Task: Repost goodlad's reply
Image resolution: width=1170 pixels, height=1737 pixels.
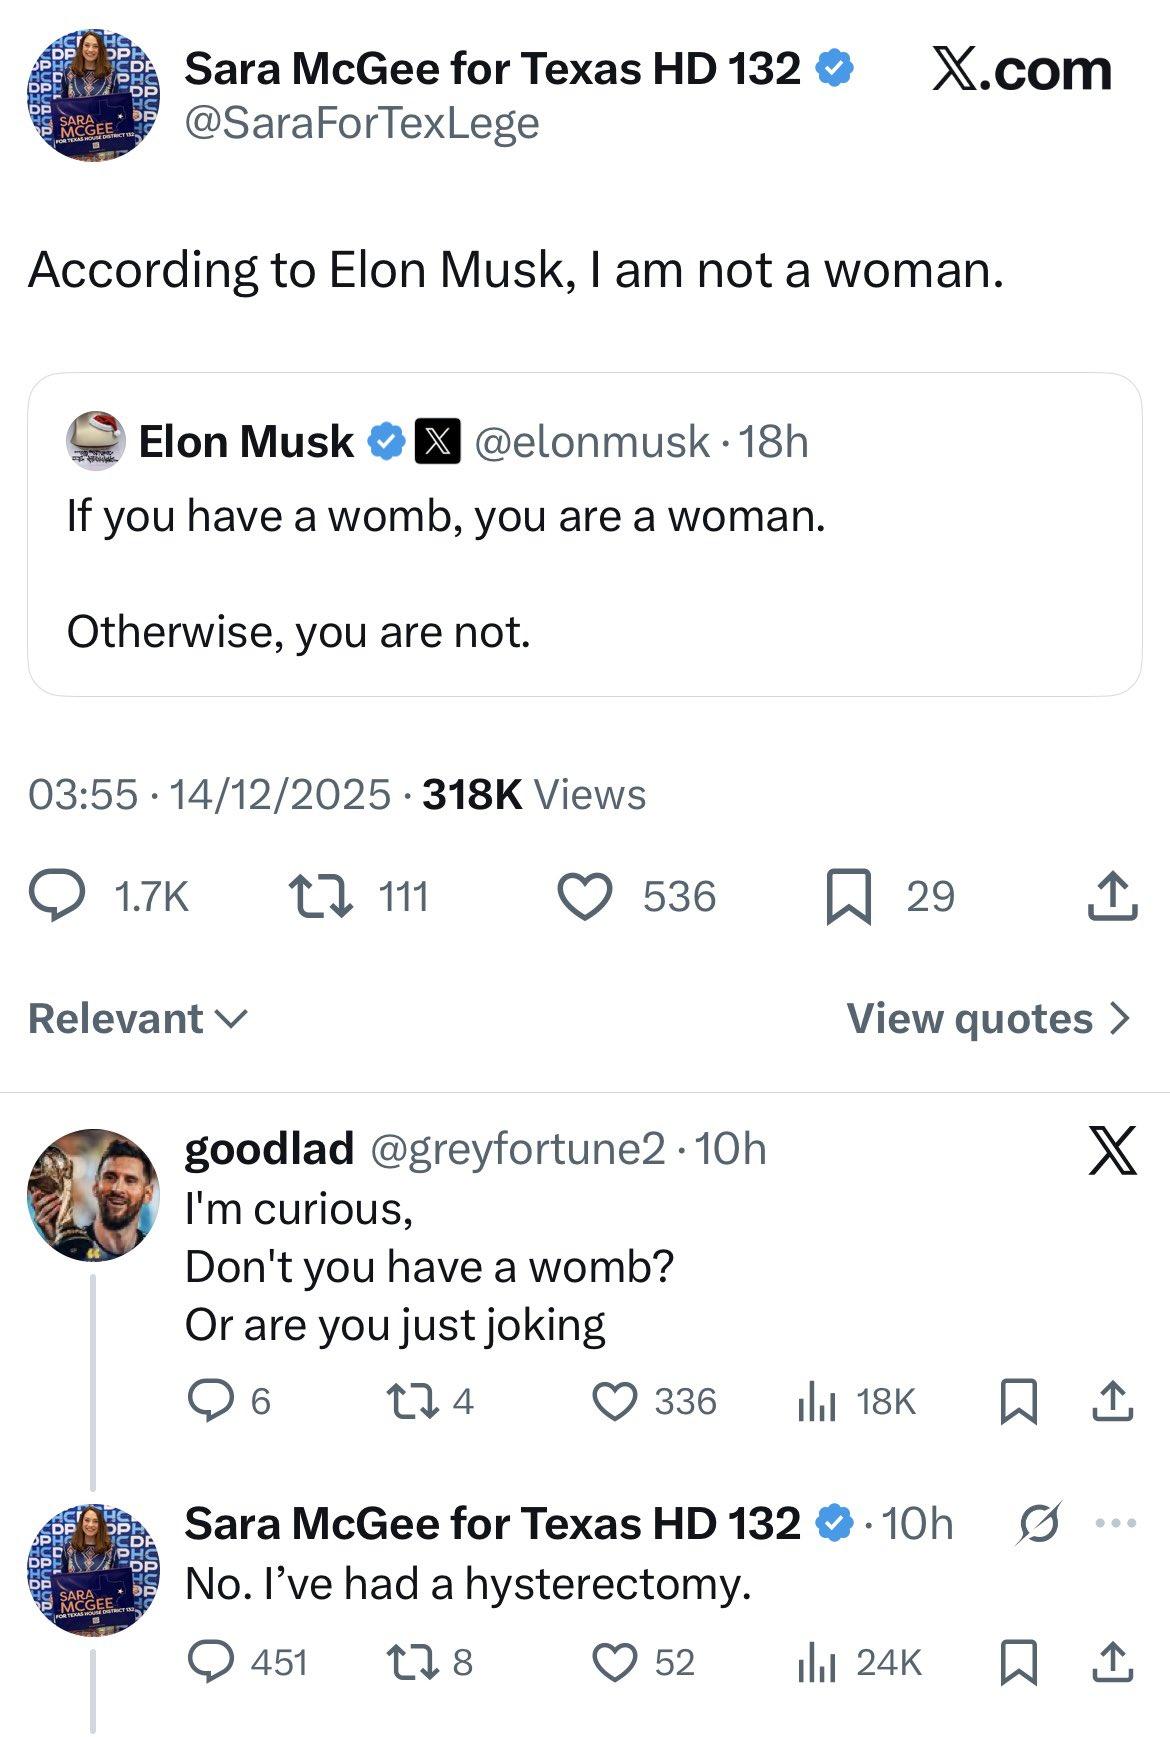Action: [x=409, y=1401]
